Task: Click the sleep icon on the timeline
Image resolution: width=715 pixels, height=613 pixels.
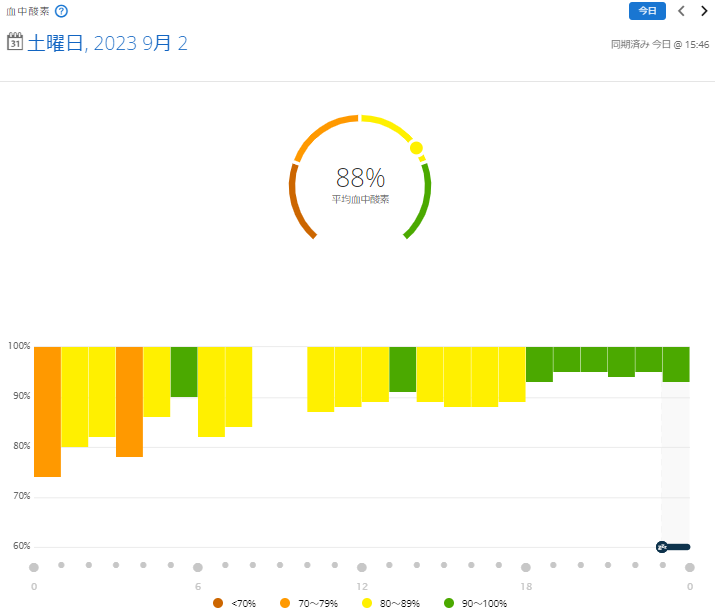Action: 662,547
